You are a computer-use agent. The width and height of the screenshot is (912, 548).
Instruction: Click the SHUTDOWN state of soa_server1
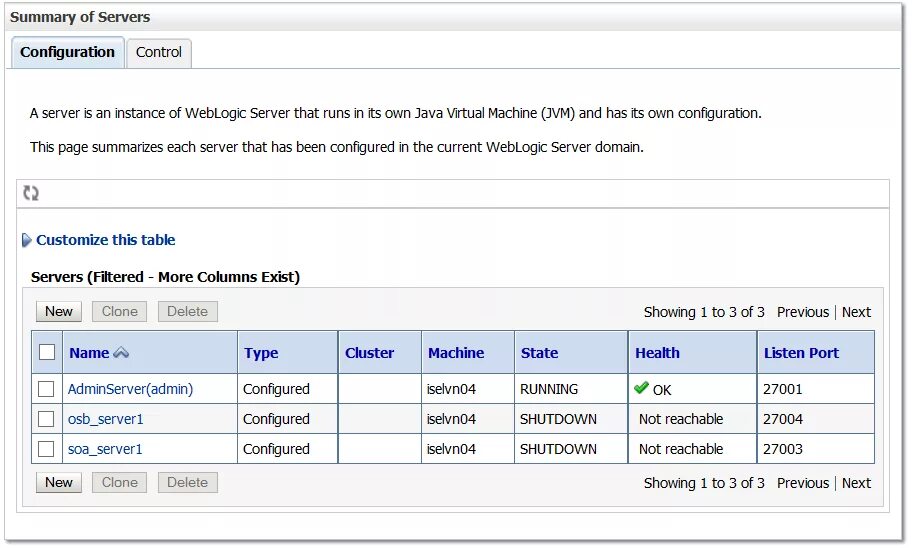tap(558, 449)
